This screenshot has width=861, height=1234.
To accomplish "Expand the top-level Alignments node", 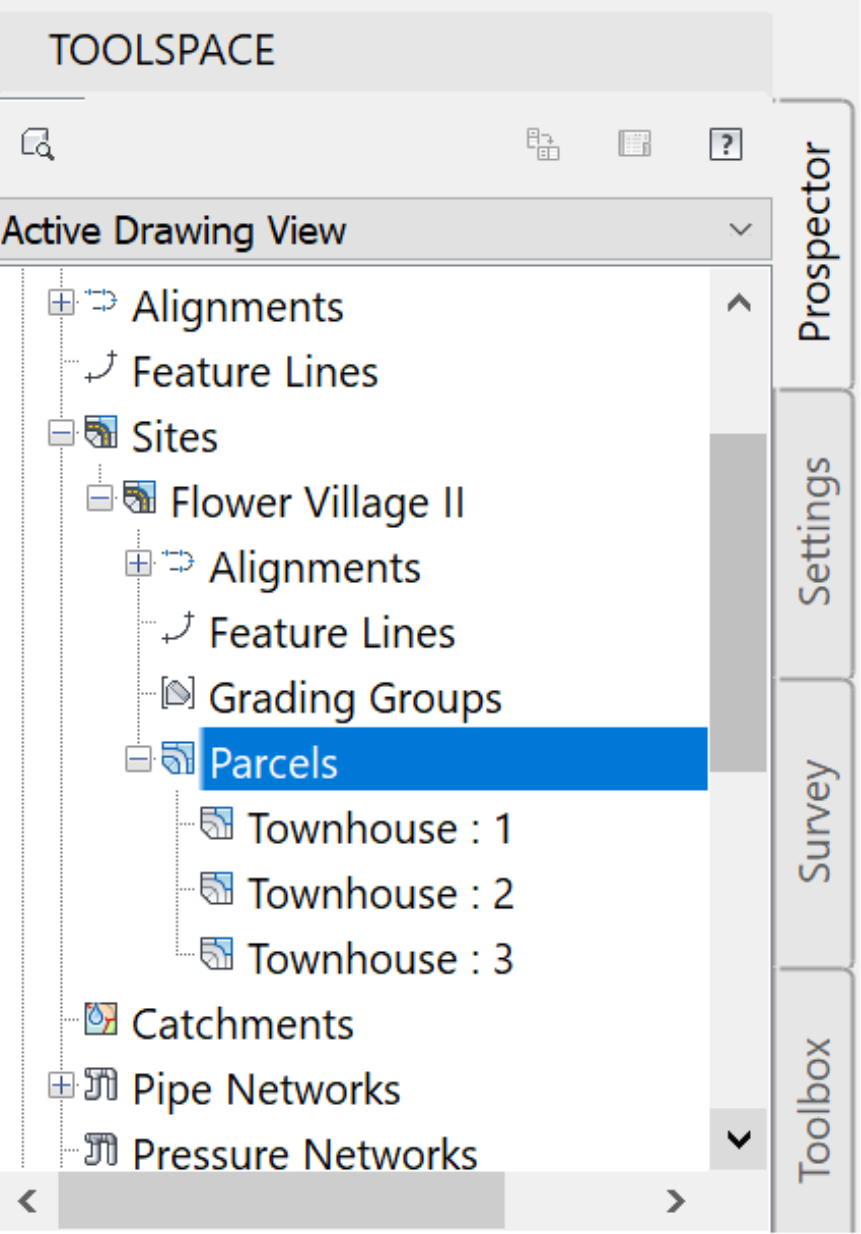I will pyautogui.click(x=61, y=302).
